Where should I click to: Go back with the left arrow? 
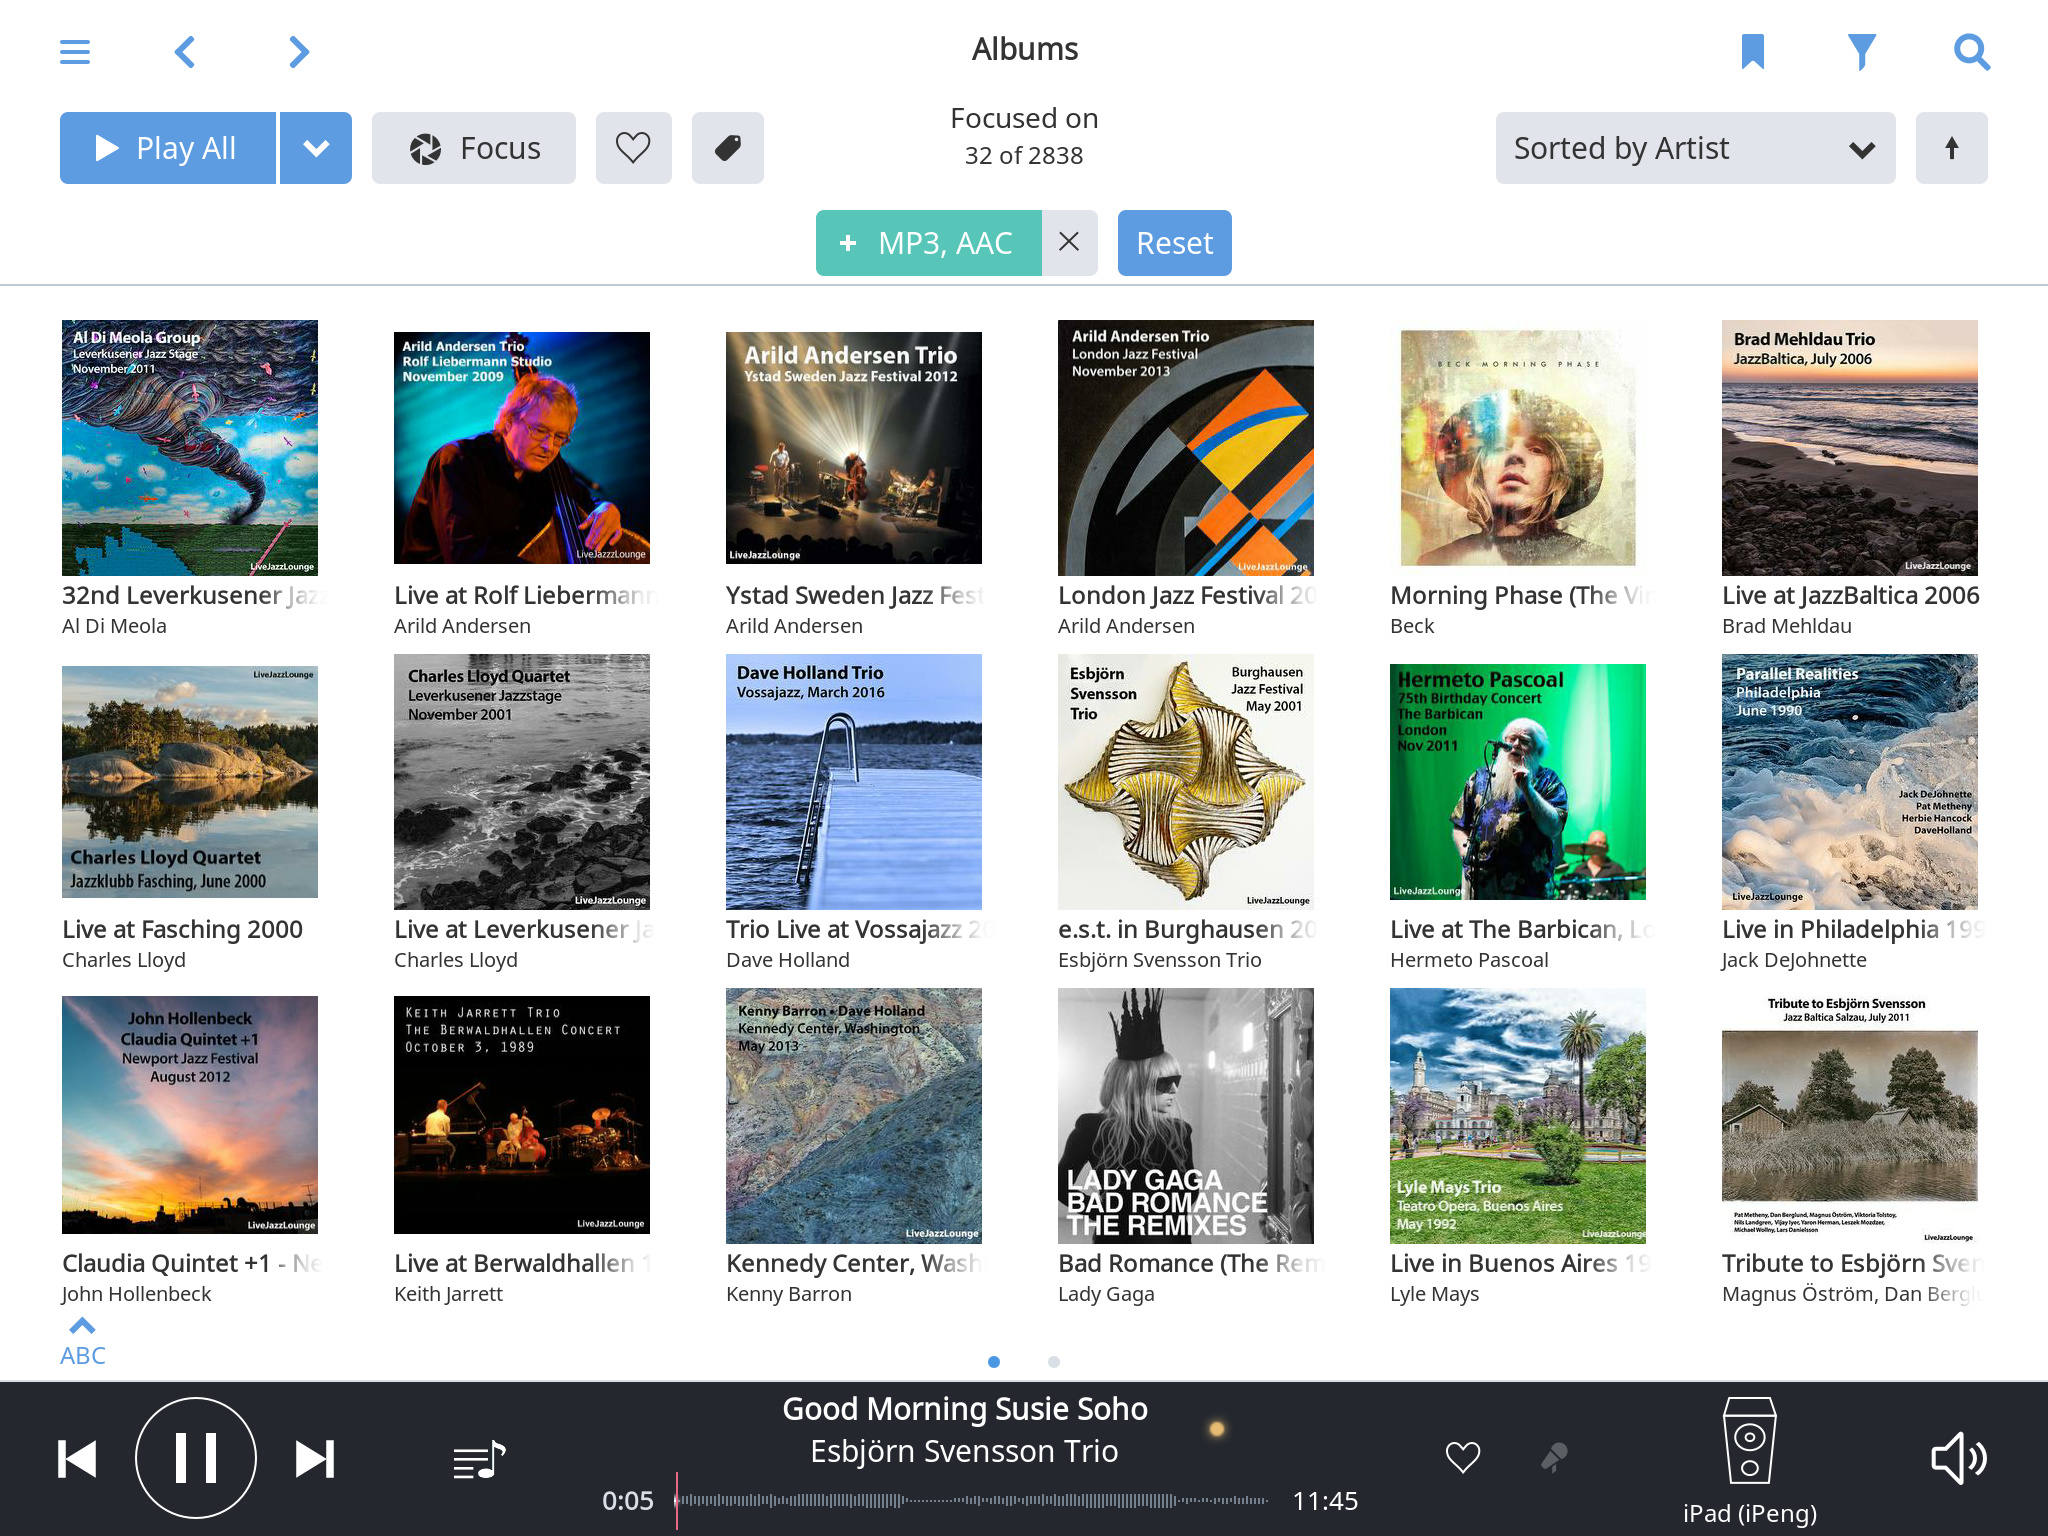[185, 52]
